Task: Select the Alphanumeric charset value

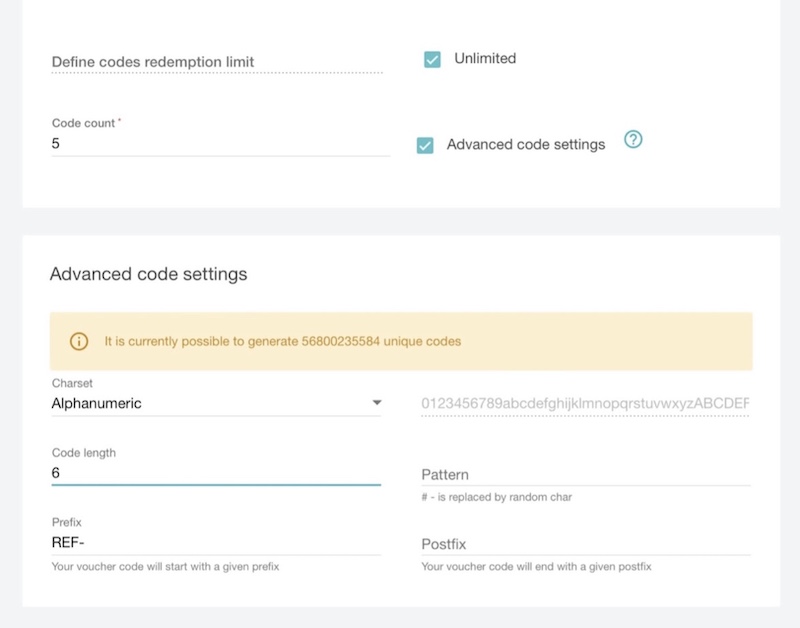Action: click(x=97, y=404)
